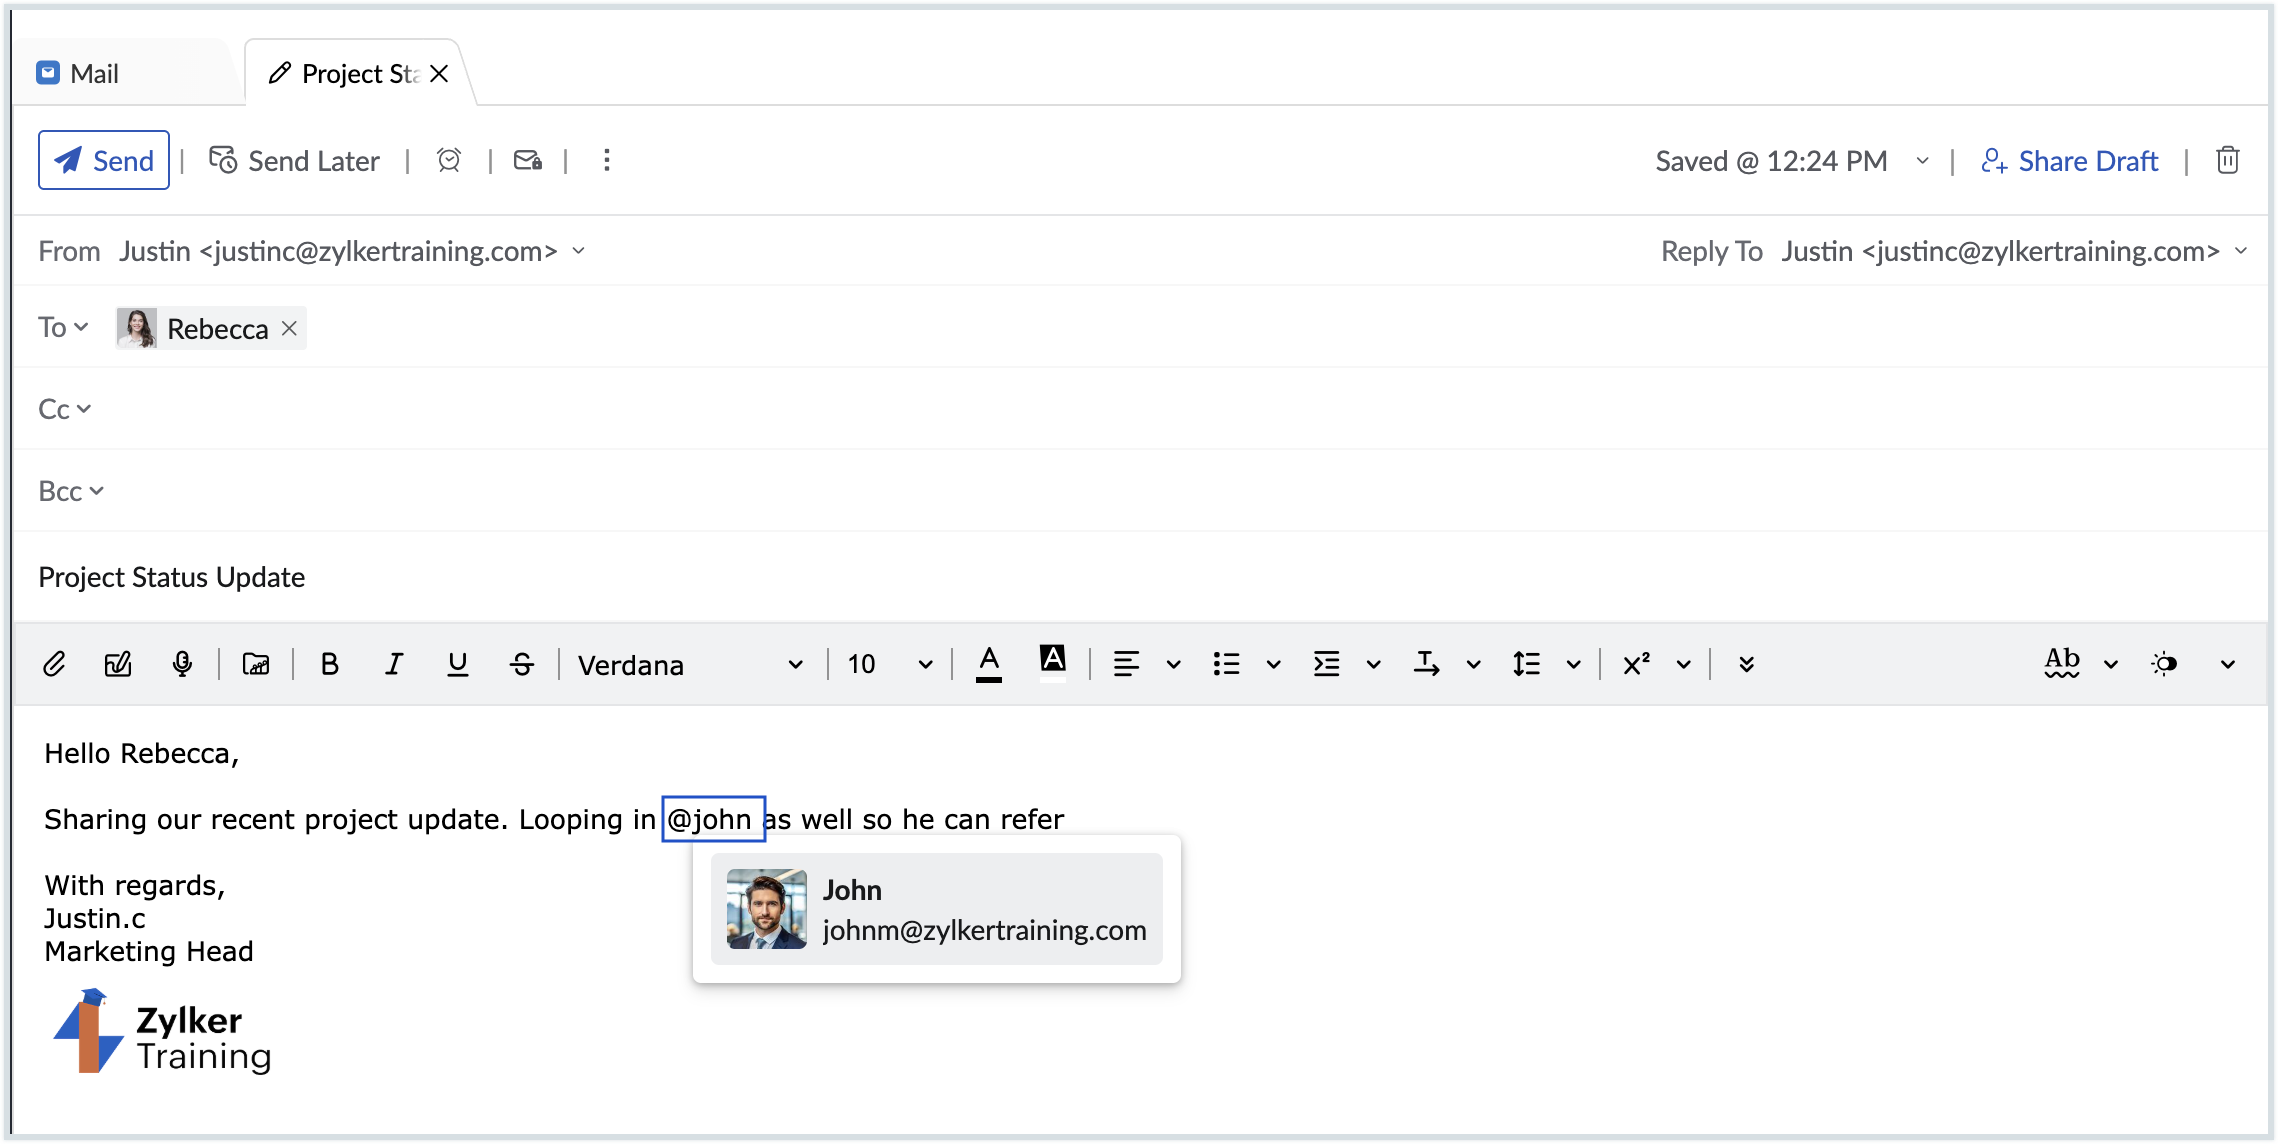Toggle strikethrough formatting

522,664
